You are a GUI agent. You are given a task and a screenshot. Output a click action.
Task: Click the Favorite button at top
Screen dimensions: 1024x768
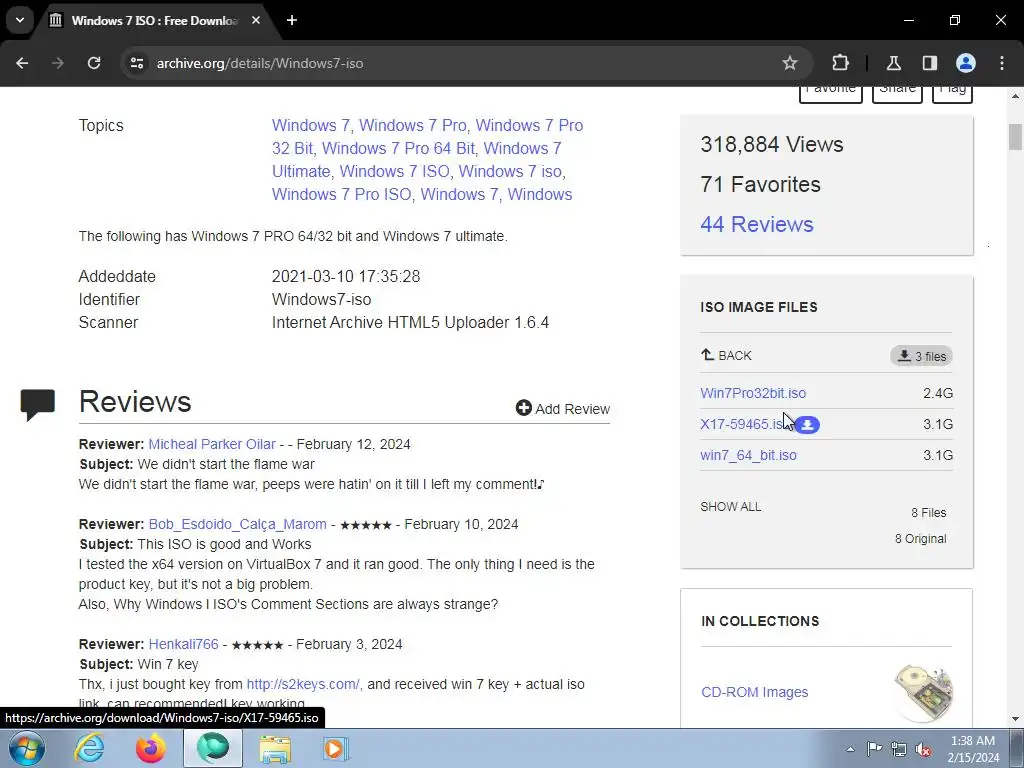click(831, 93)
